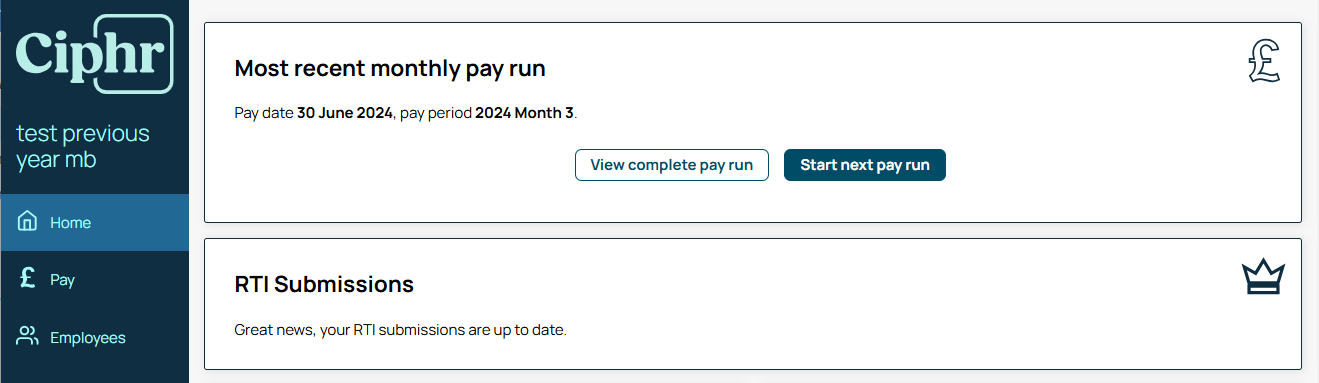Viewport: 1319px width, 383px height.
Task: Open the Employees section label
Action: (88, 338)
